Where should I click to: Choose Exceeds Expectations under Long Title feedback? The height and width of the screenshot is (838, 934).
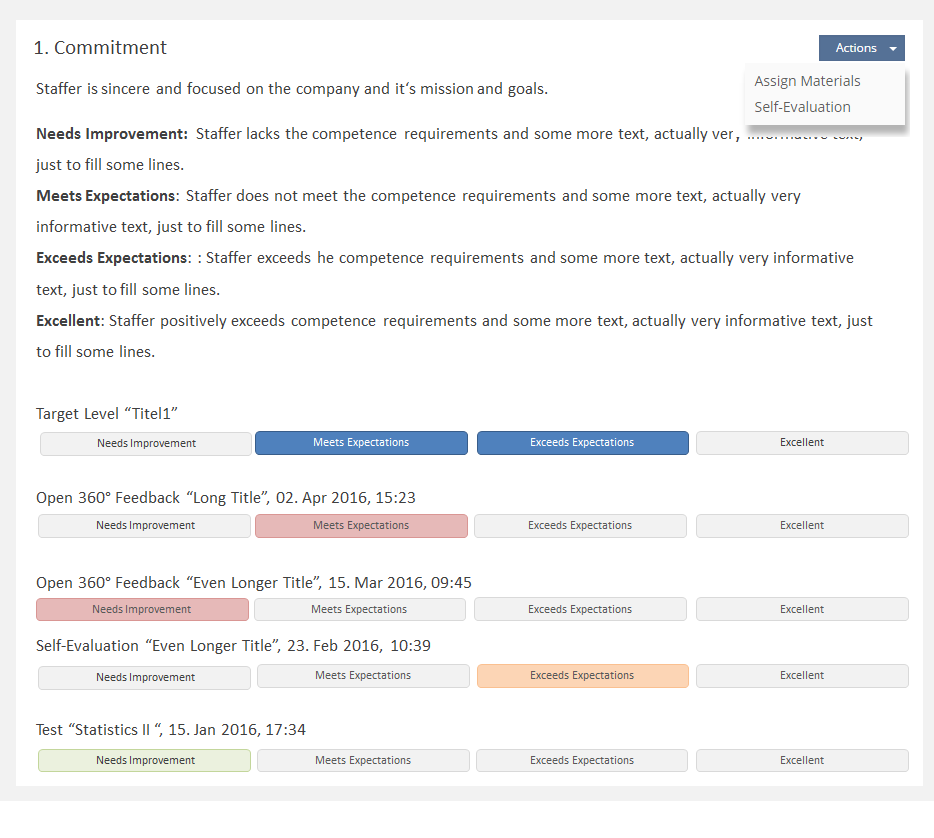tap(580, 525)
